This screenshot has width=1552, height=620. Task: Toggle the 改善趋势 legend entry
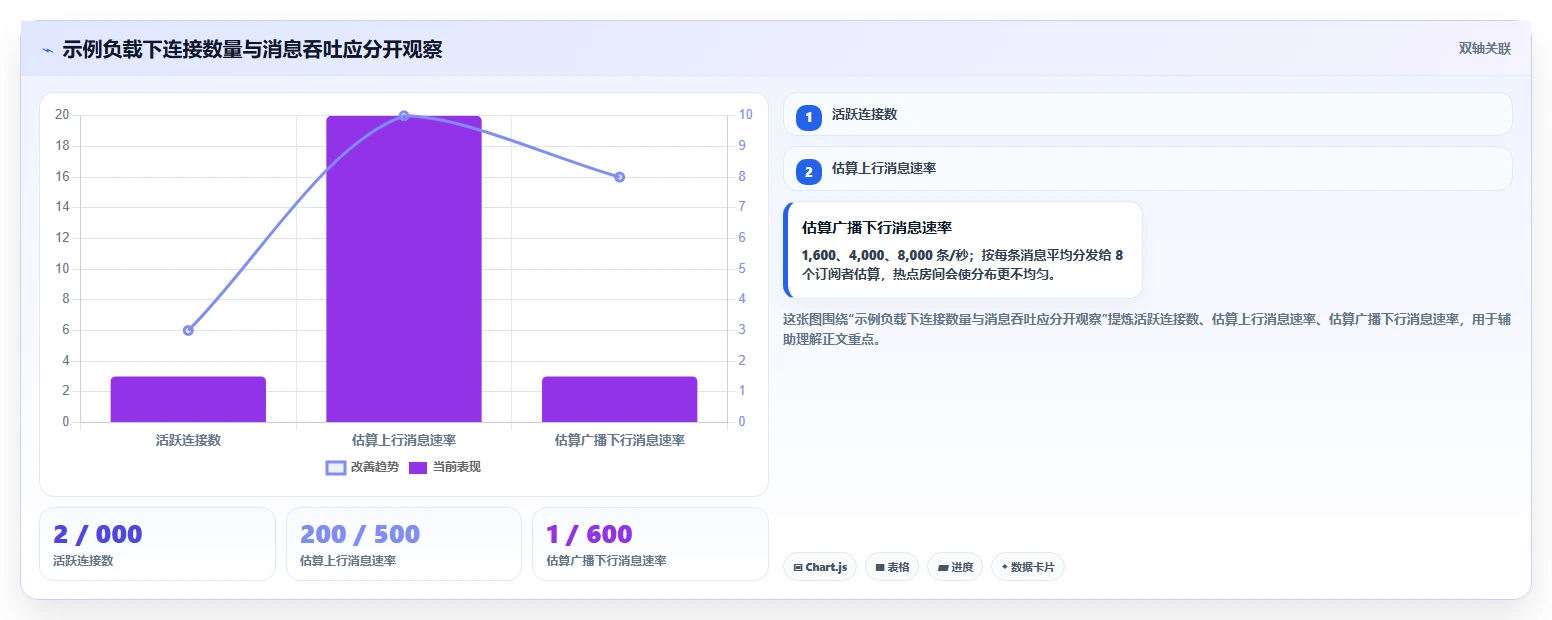point(362,467)
